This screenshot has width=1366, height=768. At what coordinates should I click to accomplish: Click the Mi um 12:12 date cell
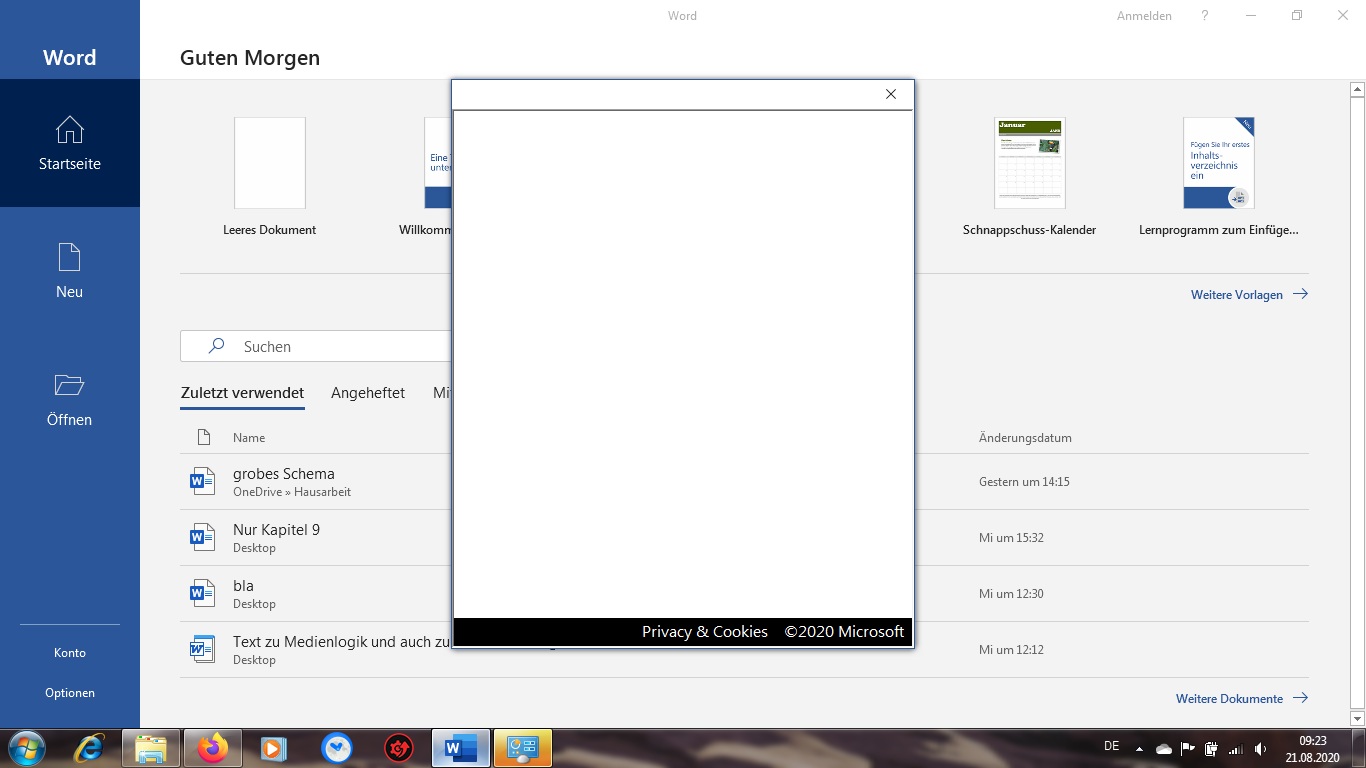tap(1011, 650)
